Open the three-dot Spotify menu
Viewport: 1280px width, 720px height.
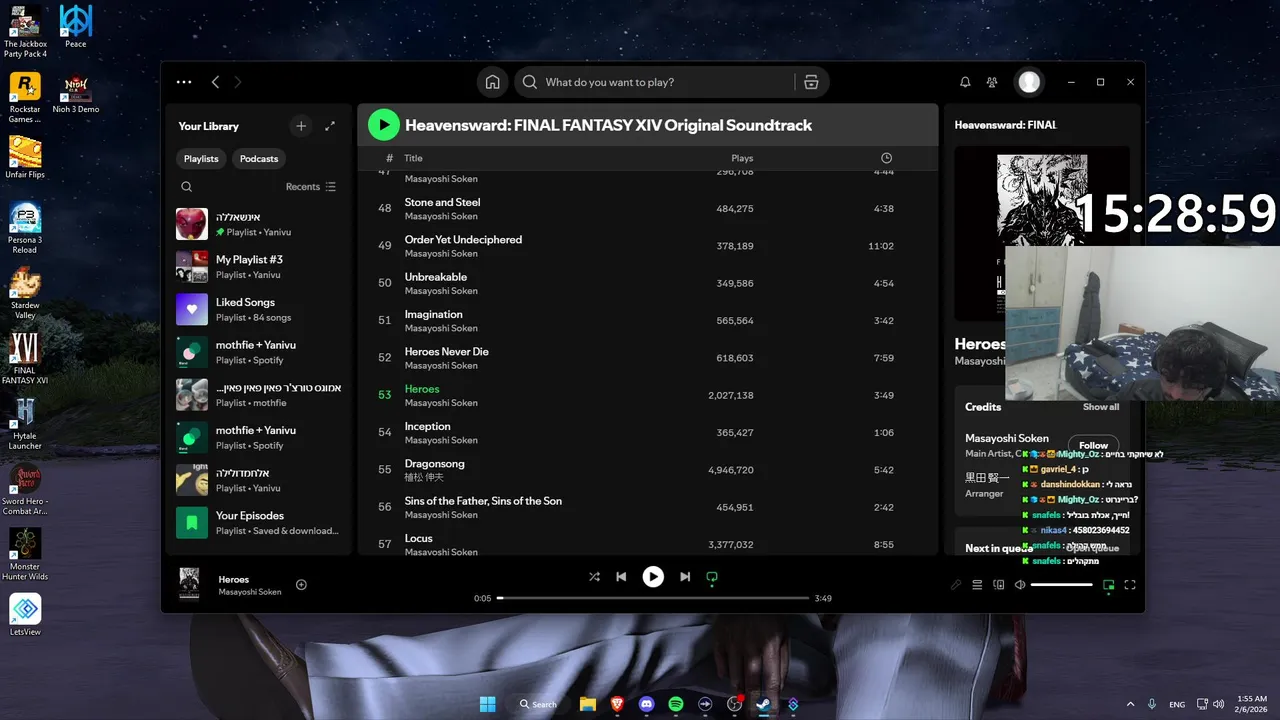coord(183,82)
